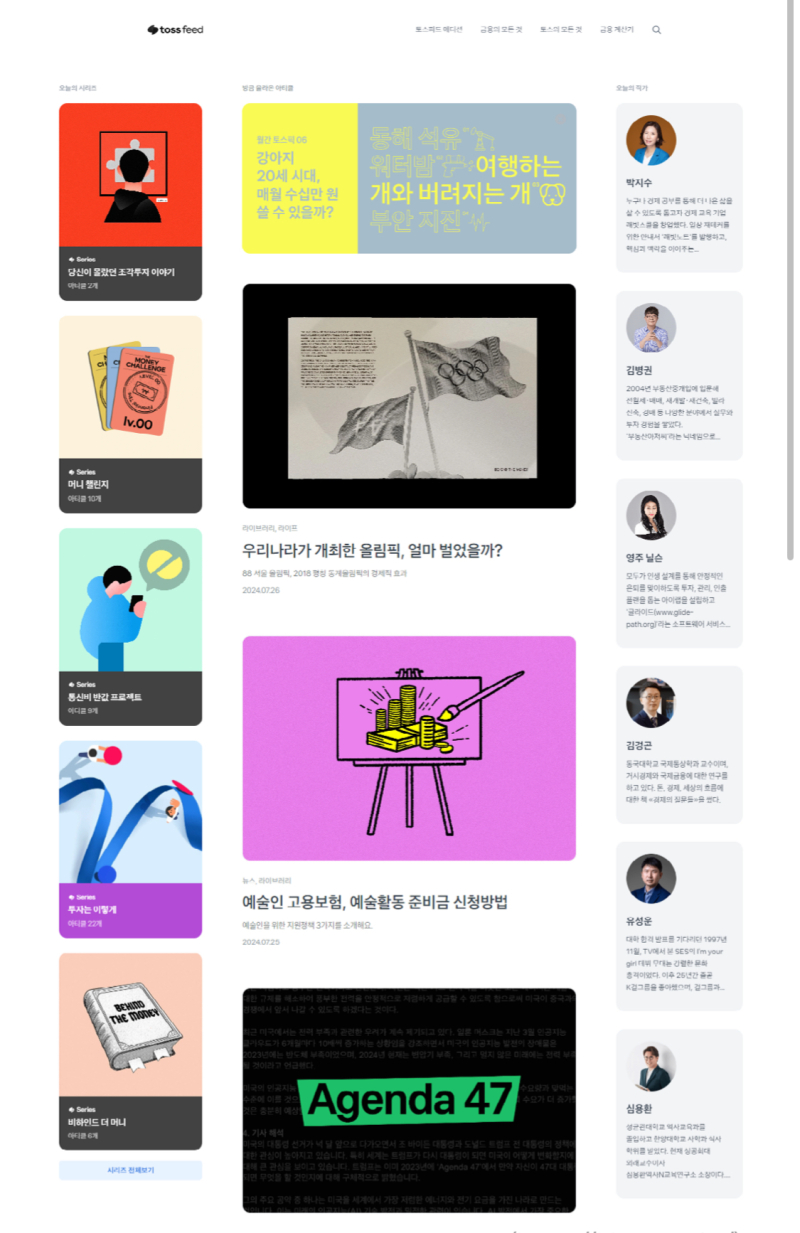Open article 우리나라가 개최한 올림픽, 얼마 벌었을까?

click(x=372, y=550)
